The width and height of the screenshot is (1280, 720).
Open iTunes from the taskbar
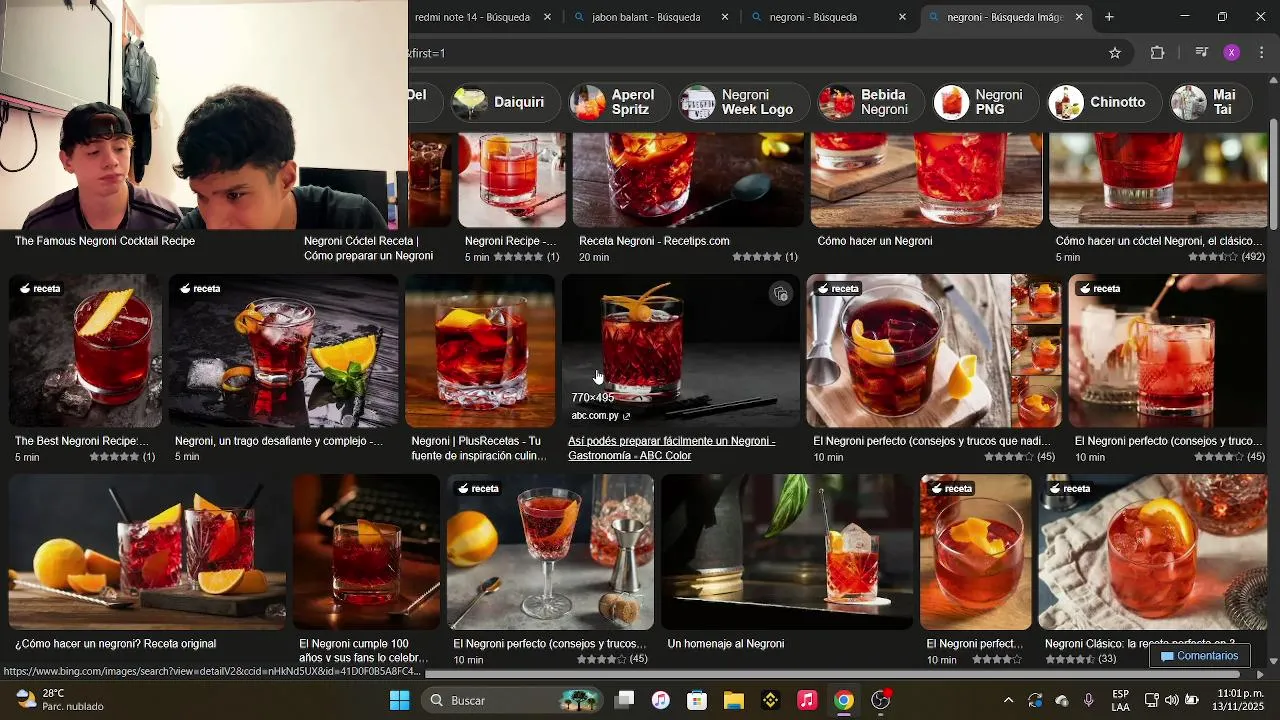pos(661,700)
